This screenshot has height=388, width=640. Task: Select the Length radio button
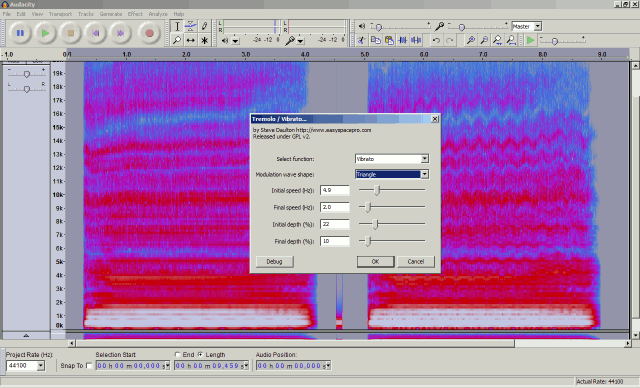(x=200, y=355)
